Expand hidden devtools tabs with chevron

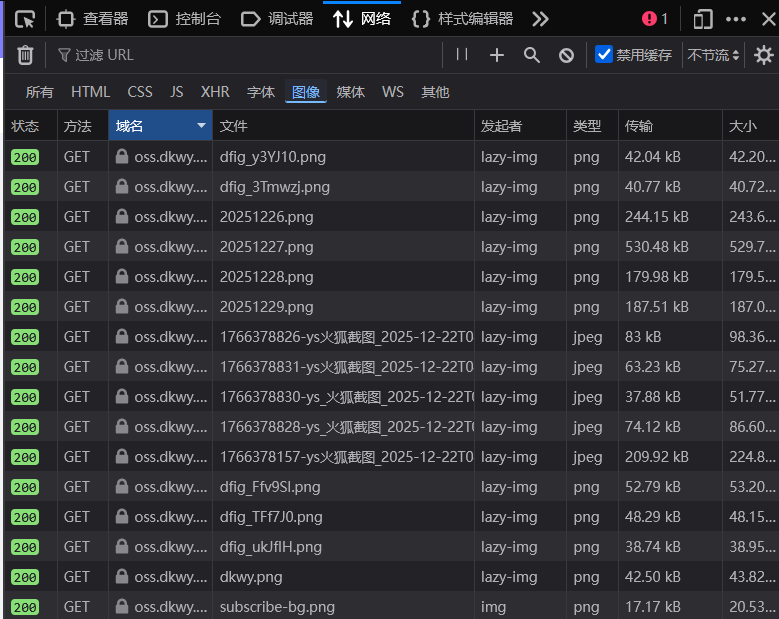click(x=540, y=18)
